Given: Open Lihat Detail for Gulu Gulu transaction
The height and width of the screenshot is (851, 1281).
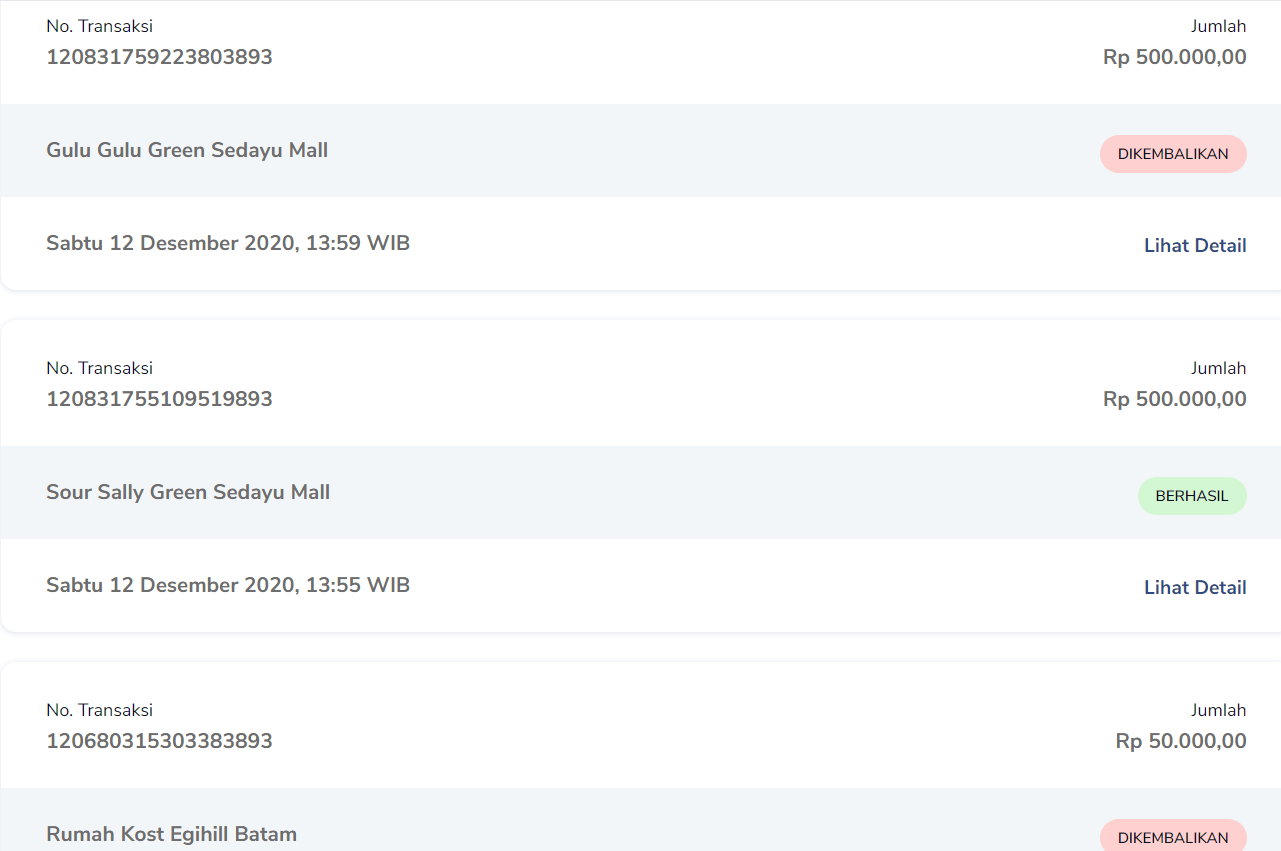Looking at the screenshot, I should [1195, 245].
